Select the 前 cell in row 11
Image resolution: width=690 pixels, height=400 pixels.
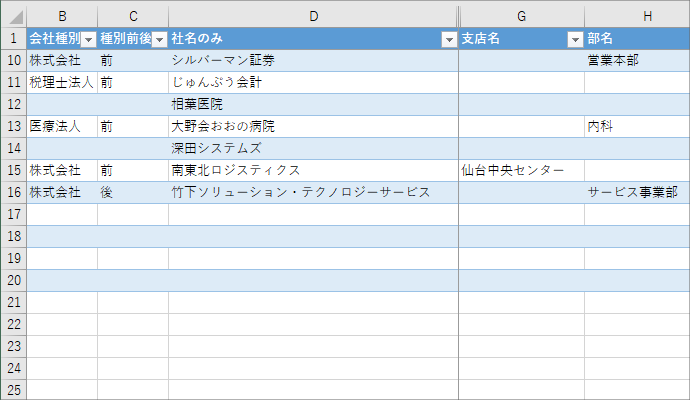pos(133,83)
